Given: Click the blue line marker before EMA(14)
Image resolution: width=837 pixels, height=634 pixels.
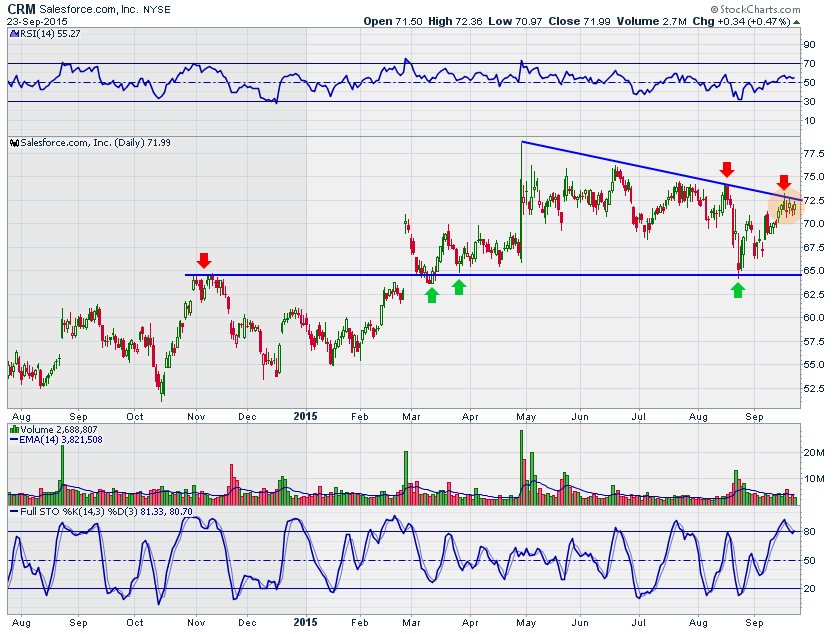Looking at the screenshot, I should coord(14,440).
